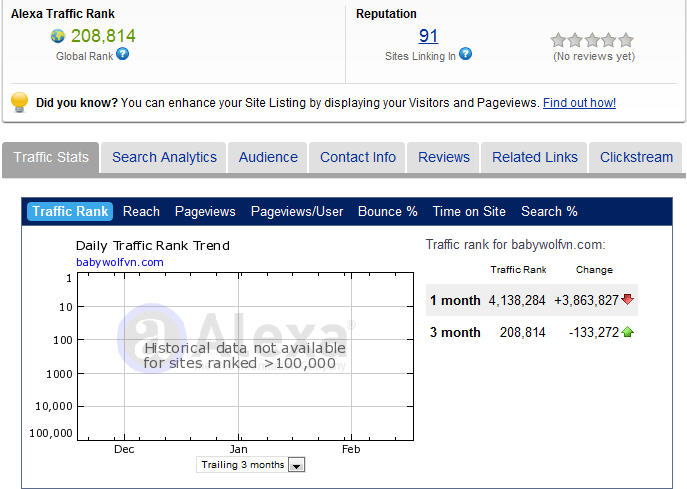Screen dimensions: 687x489
Task: Click the Daily Traffic Rank Trend title
Action: click(x=152, y=245)
